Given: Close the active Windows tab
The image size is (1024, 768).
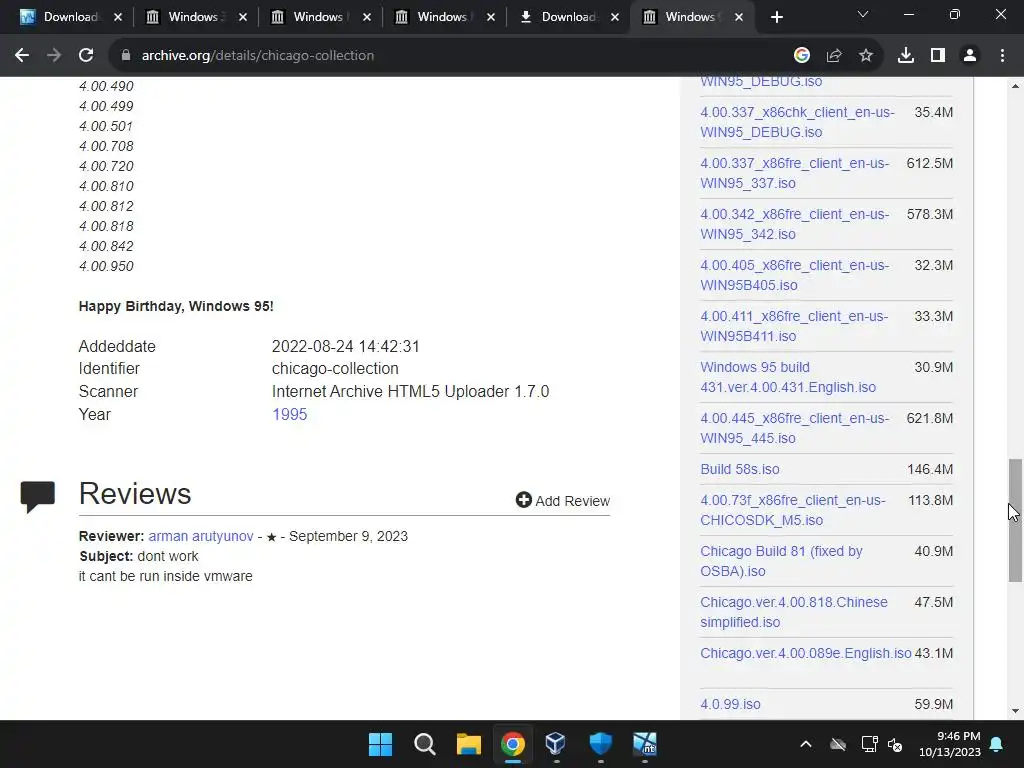Looking at the screenshot, I should (739, 17).
